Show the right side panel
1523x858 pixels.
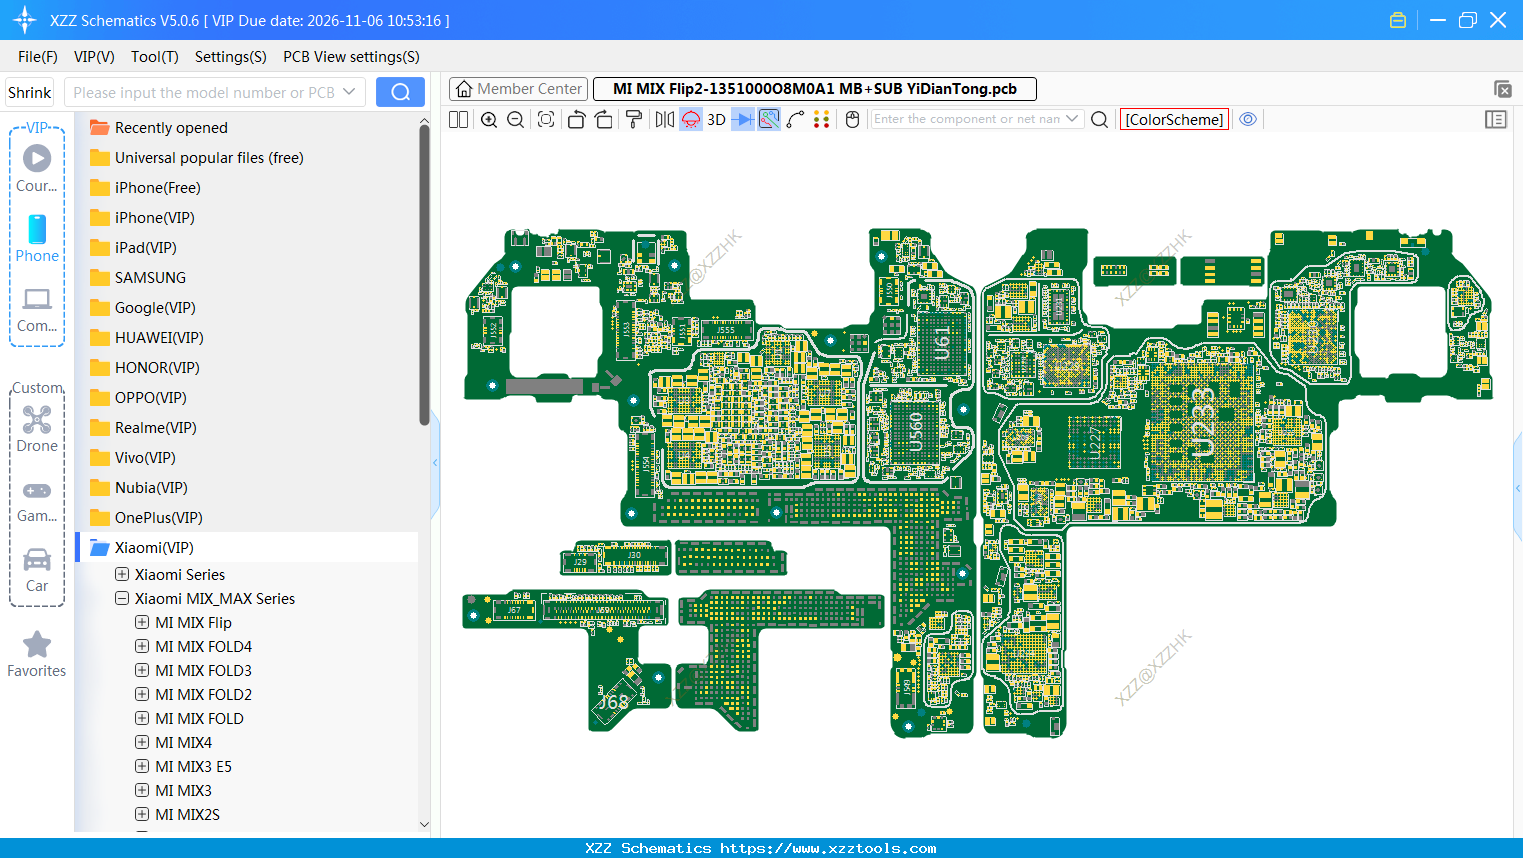tap(1496, 119)
